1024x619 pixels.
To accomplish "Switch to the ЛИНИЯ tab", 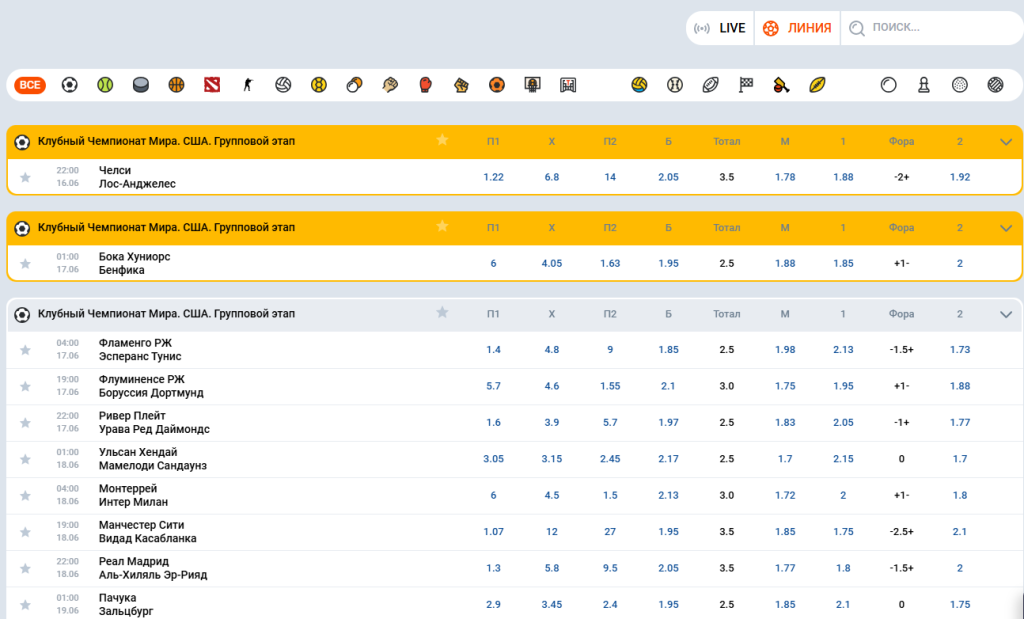I will (x=797, y=28).
